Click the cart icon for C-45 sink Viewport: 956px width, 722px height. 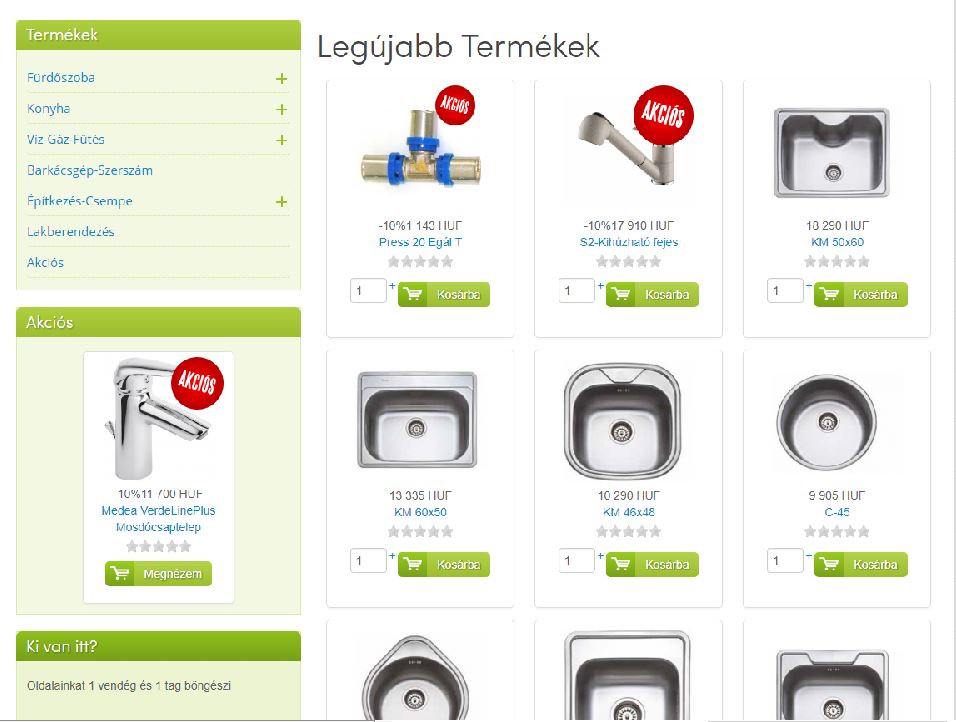click(x=829, y=565)
